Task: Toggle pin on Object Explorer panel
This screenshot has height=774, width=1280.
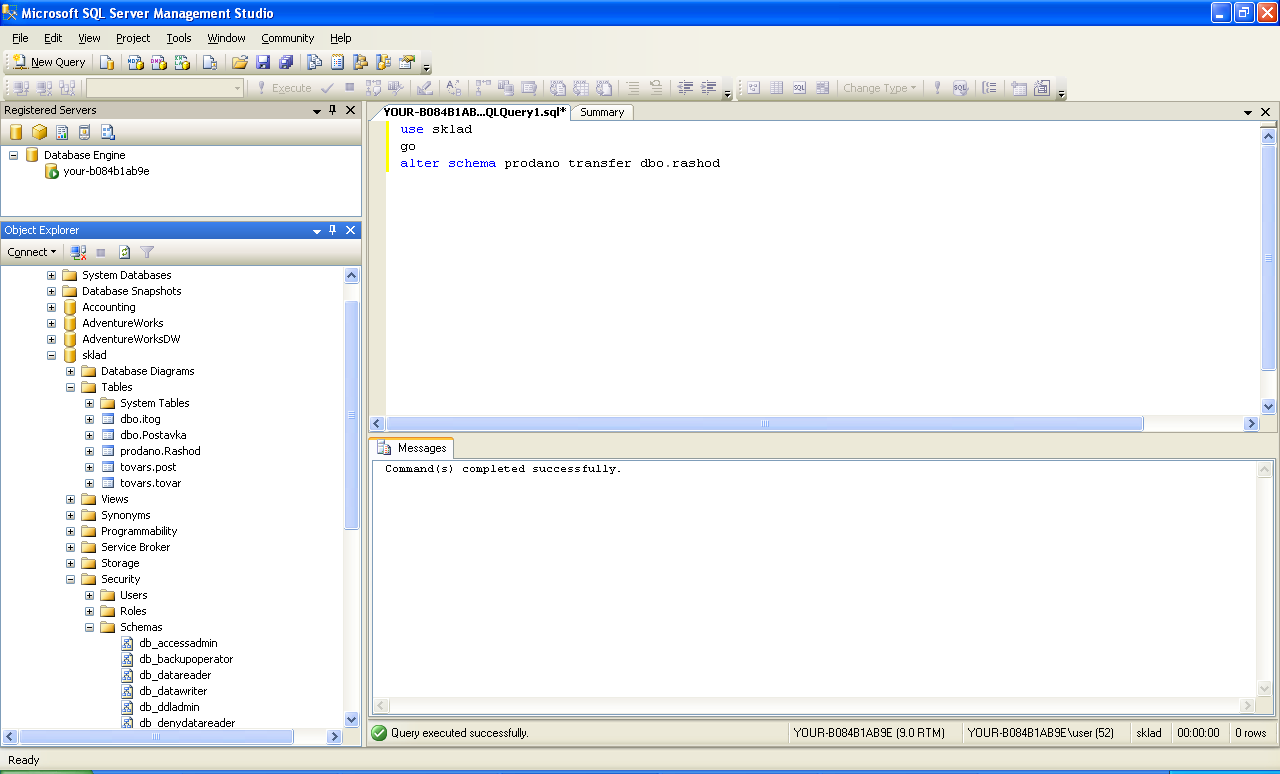Action: pos(333,230)
